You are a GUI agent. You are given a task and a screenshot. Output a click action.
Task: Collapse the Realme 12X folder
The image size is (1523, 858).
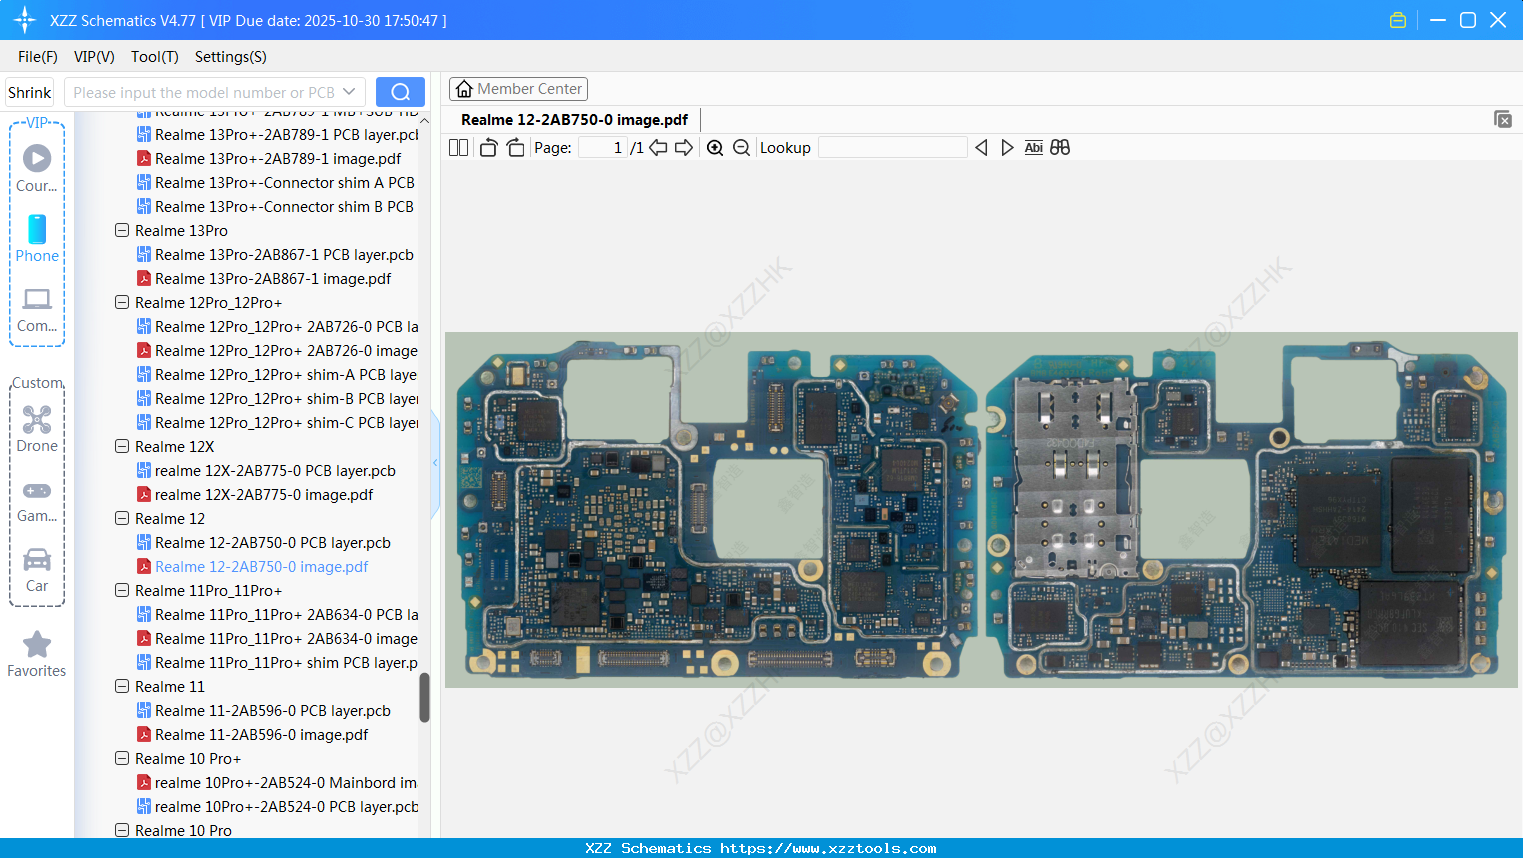pos(122,447)
